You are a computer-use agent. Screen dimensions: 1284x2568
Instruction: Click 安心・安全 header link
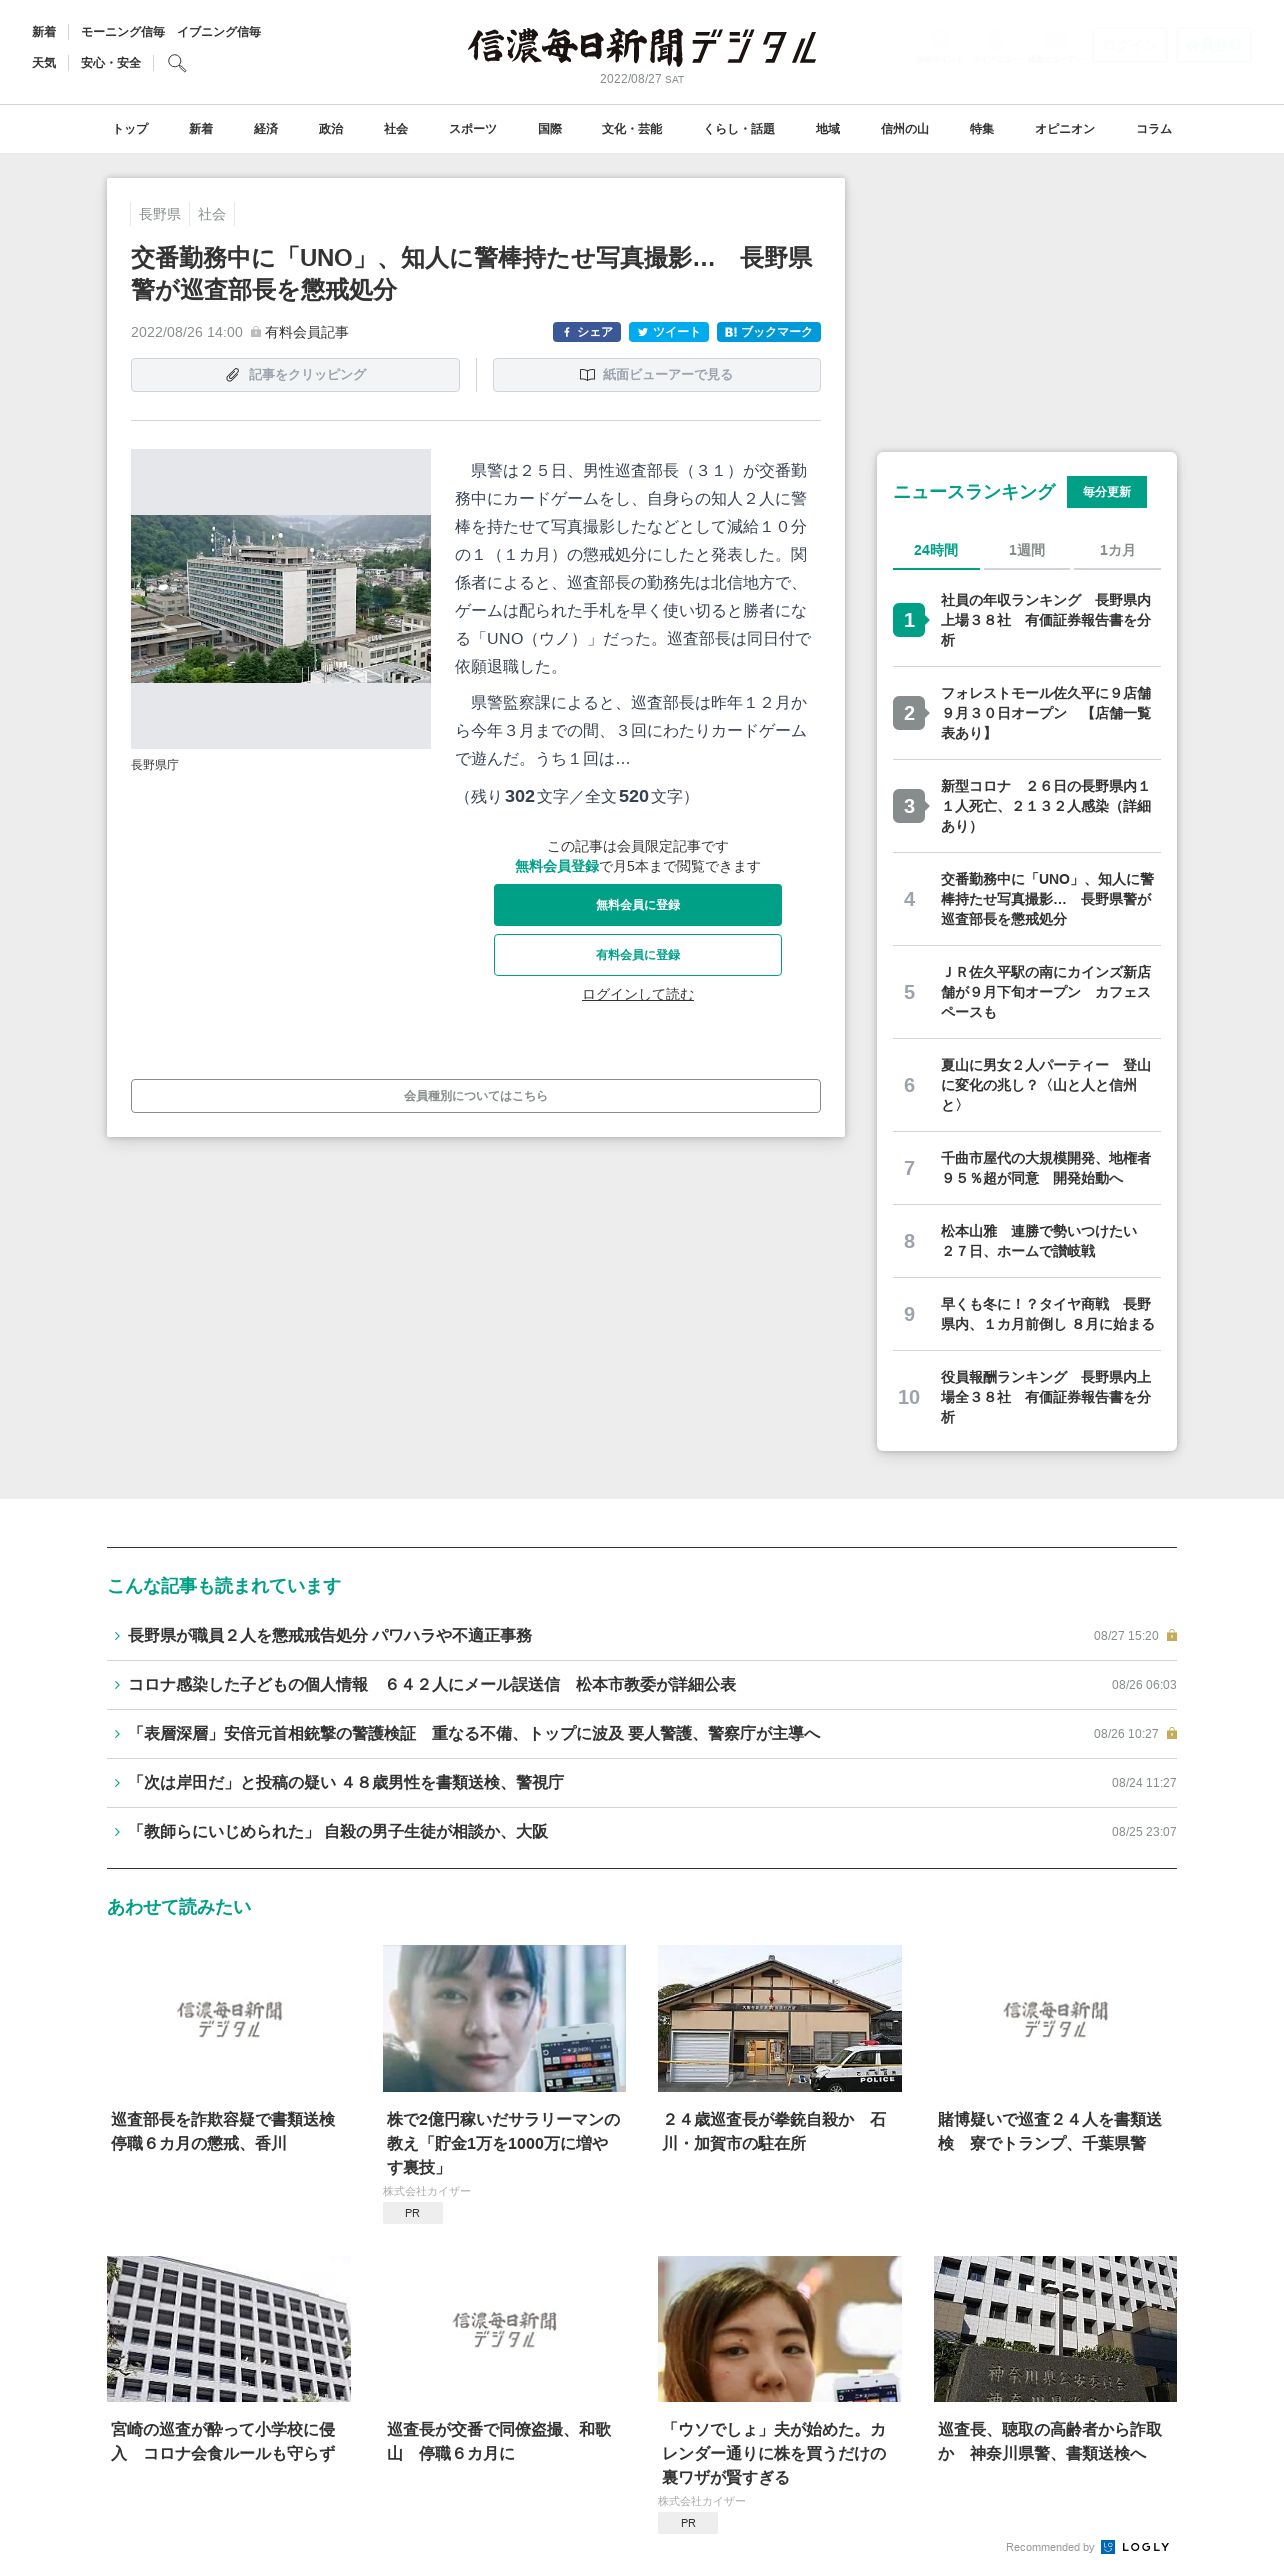111,63
